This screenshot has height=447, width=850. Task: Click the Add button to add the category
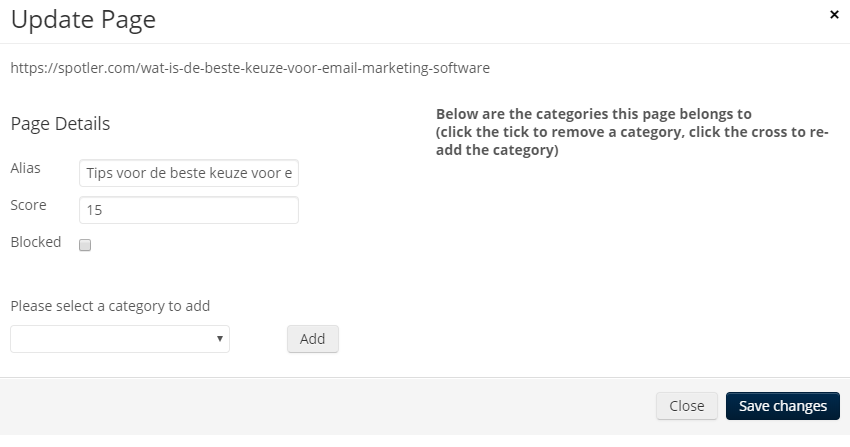coord(313,339)
